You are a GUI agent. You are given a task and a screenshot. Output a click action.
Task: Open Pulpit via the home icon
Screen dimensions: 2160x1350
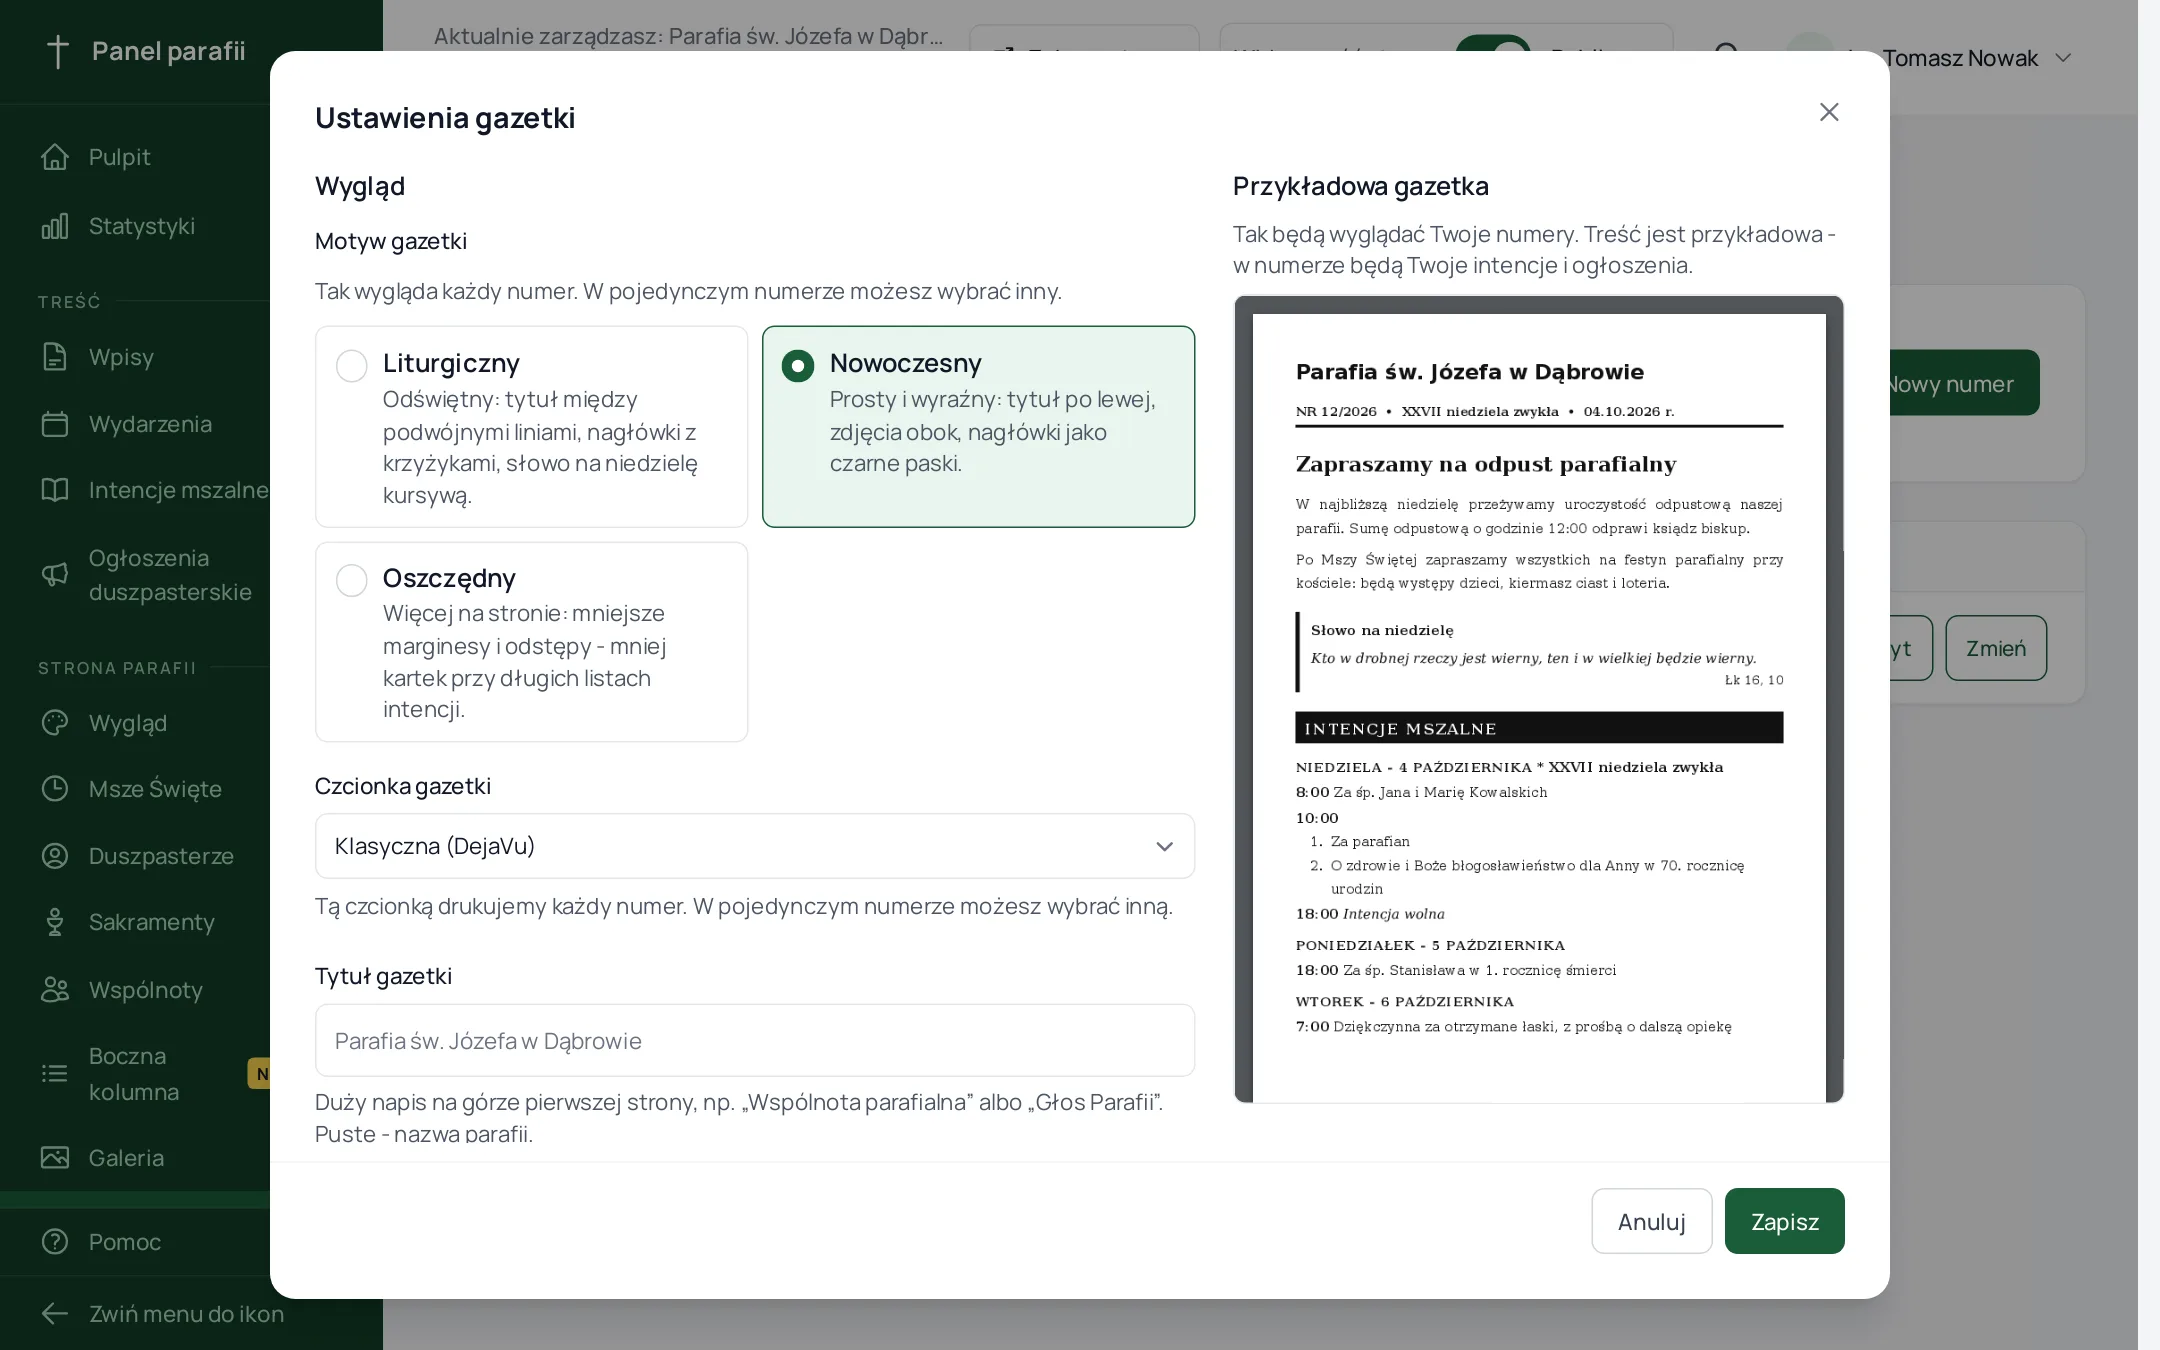click(55, 157)
